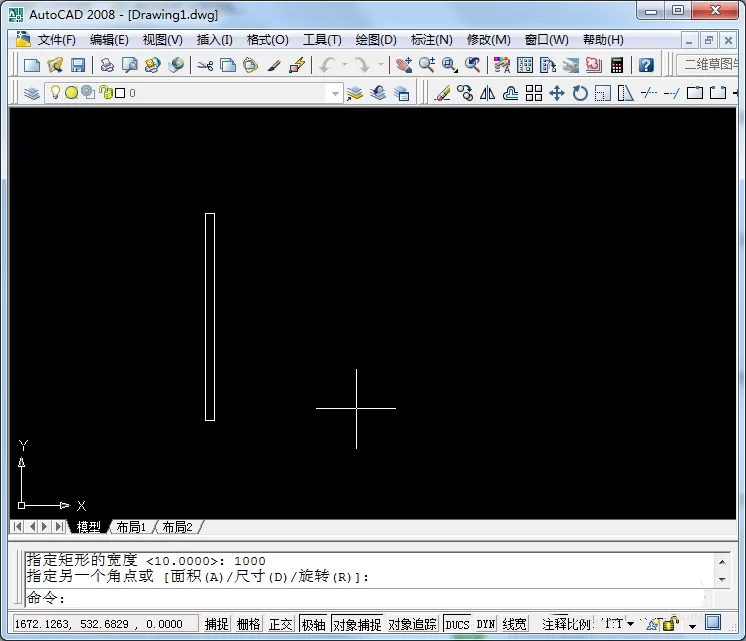This screenshot has height=641, width=746.
Task: Toggle 线宽 lineweight display
Action: (x=514, y=624)
